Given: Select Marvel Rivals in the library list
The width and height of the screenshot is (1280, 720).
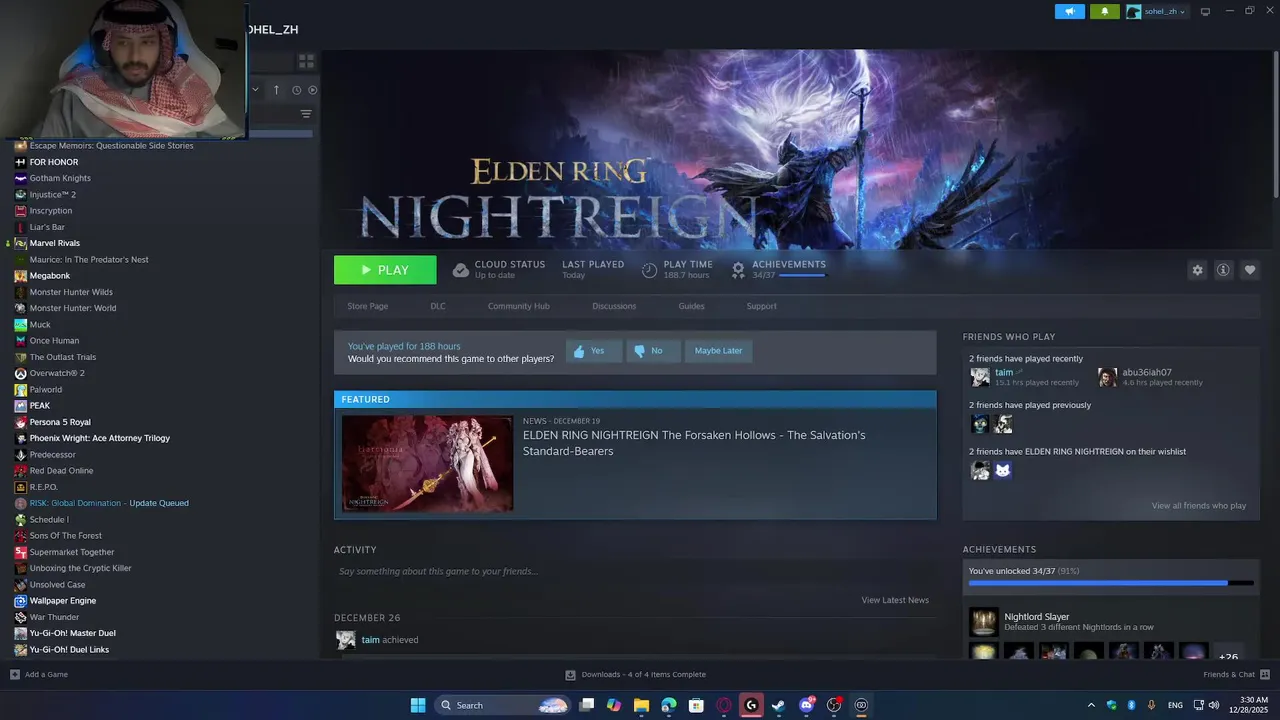Looking at the screenshot, I should pyautogui.click(x=55, y=243).
